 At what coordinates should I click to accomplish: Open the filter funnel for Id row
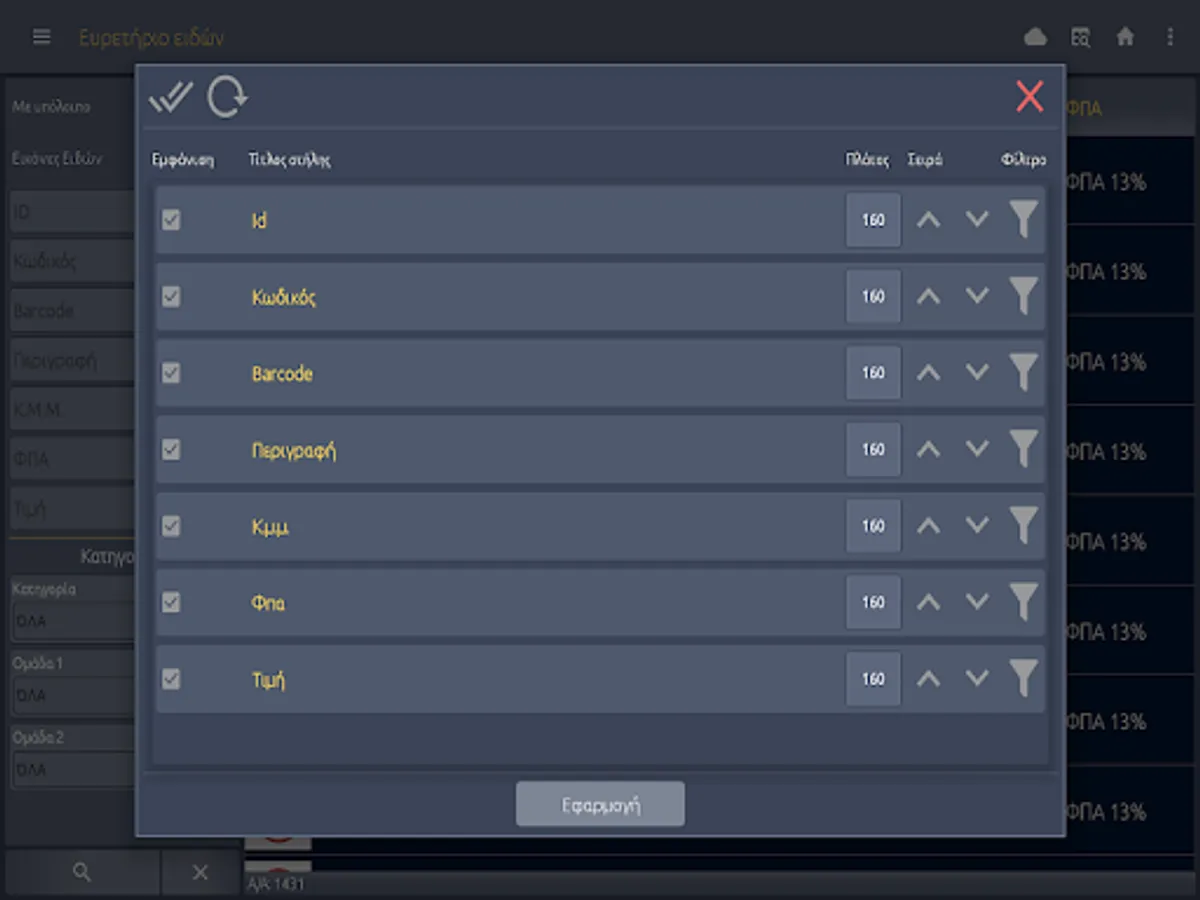click(1023, 219)
